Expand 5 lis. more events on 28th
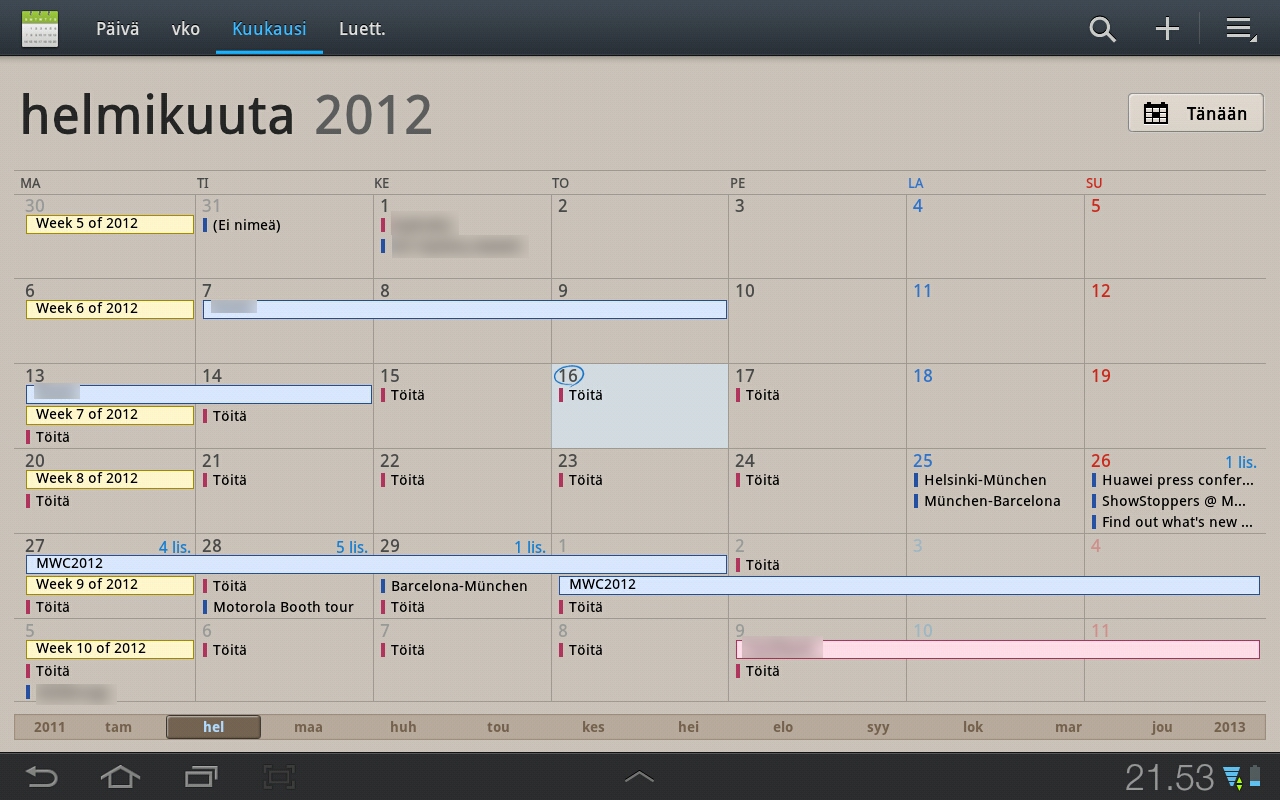 [352, 547]
